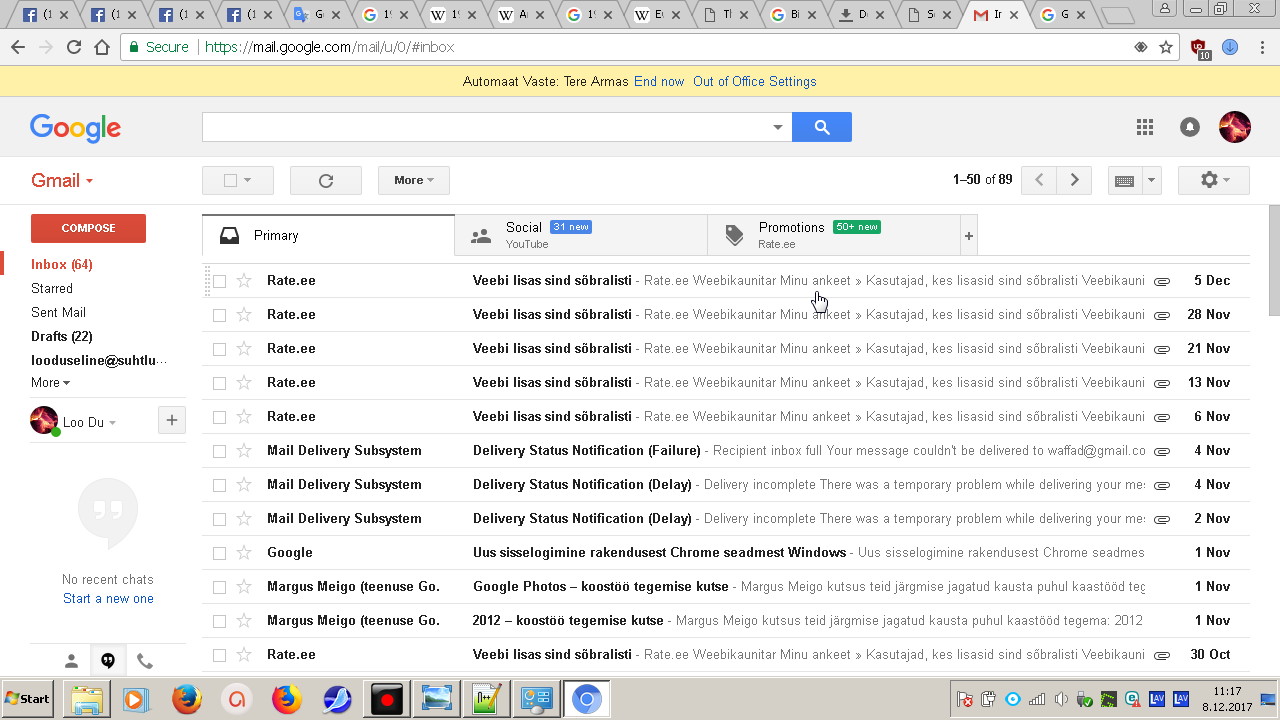Start new chat with plus button
The height and width of the screenshot is (720, 1280).
tap(172, 421)
